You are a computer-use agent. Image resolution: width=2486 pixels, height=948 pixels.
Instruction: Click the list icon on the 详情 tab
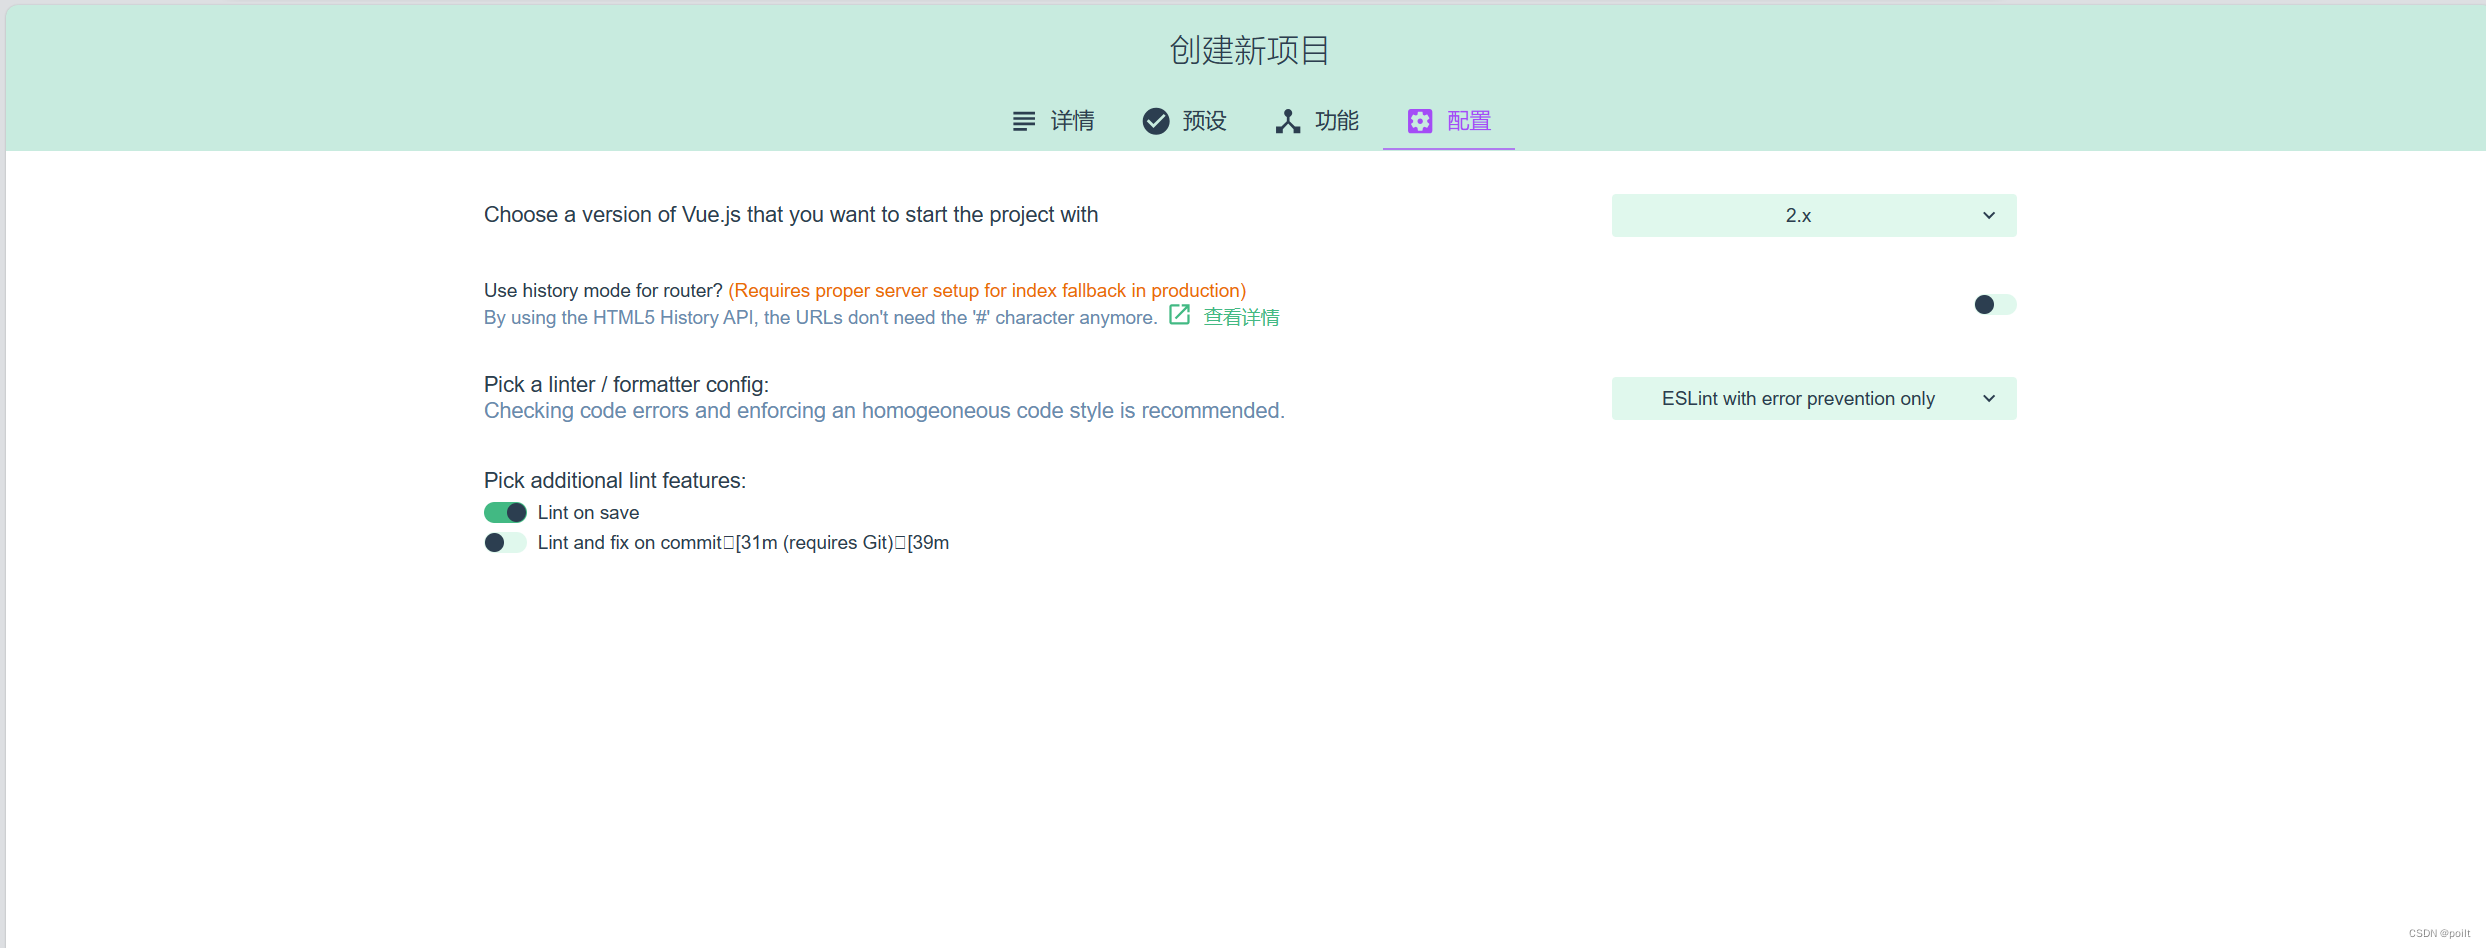1023,120
